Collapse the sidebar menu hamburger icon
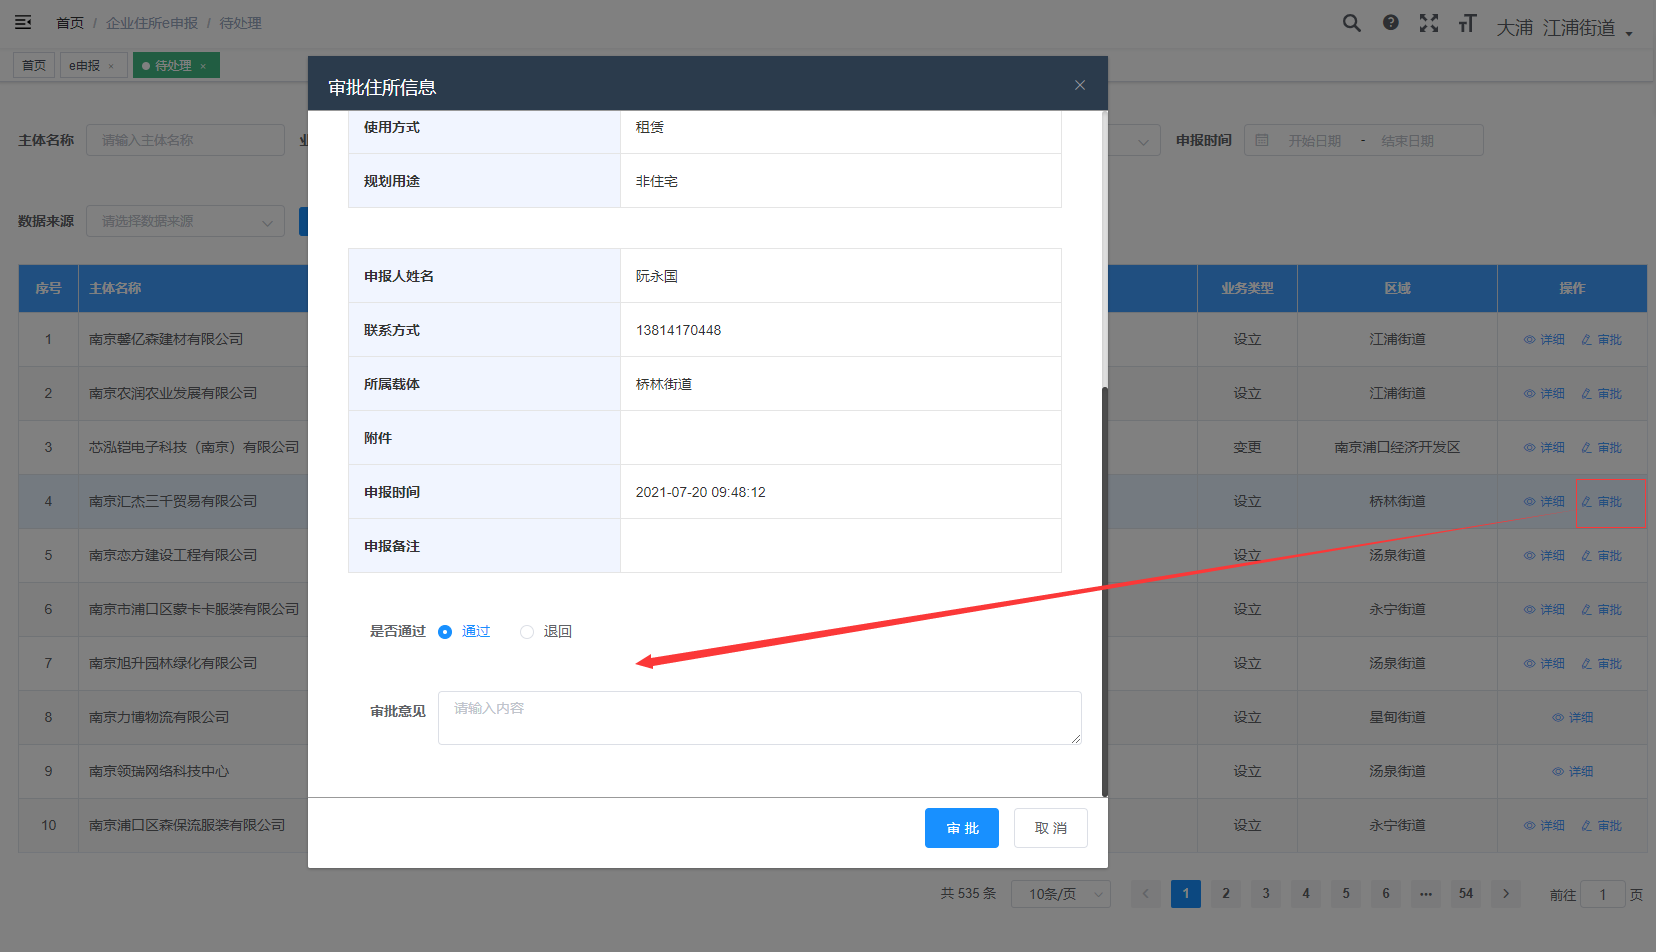The image size is (1656, 952). (x=23, y=22)
